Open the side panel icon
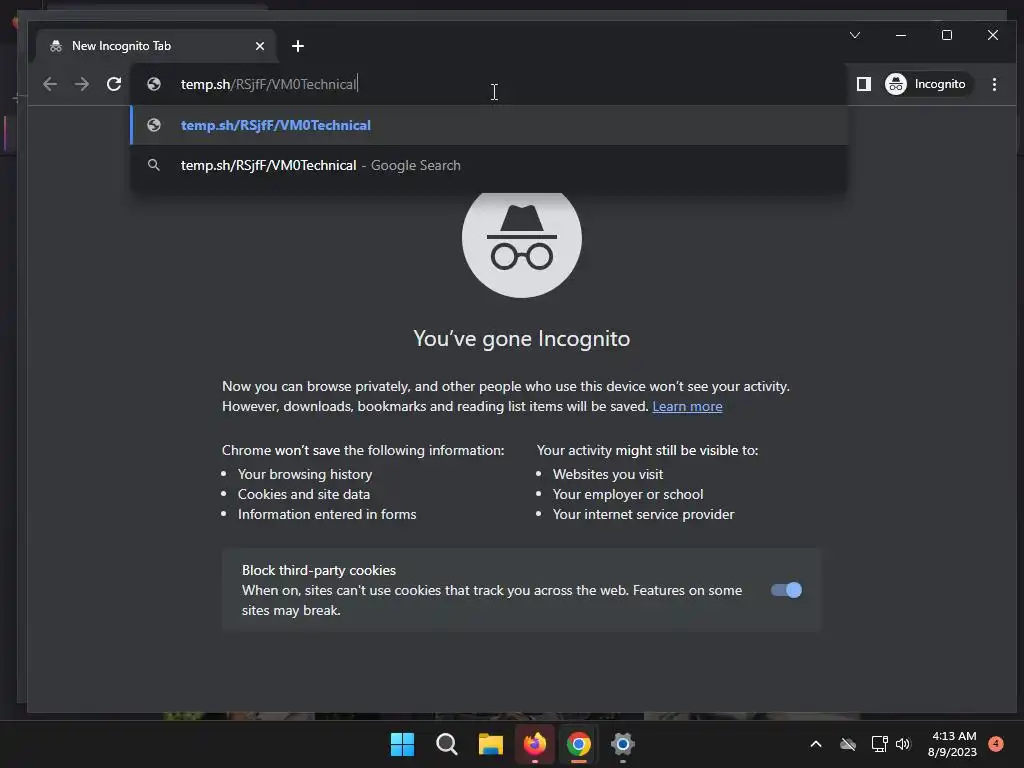The height and width of the screenshot is (768, 1024). click(863, 84)
